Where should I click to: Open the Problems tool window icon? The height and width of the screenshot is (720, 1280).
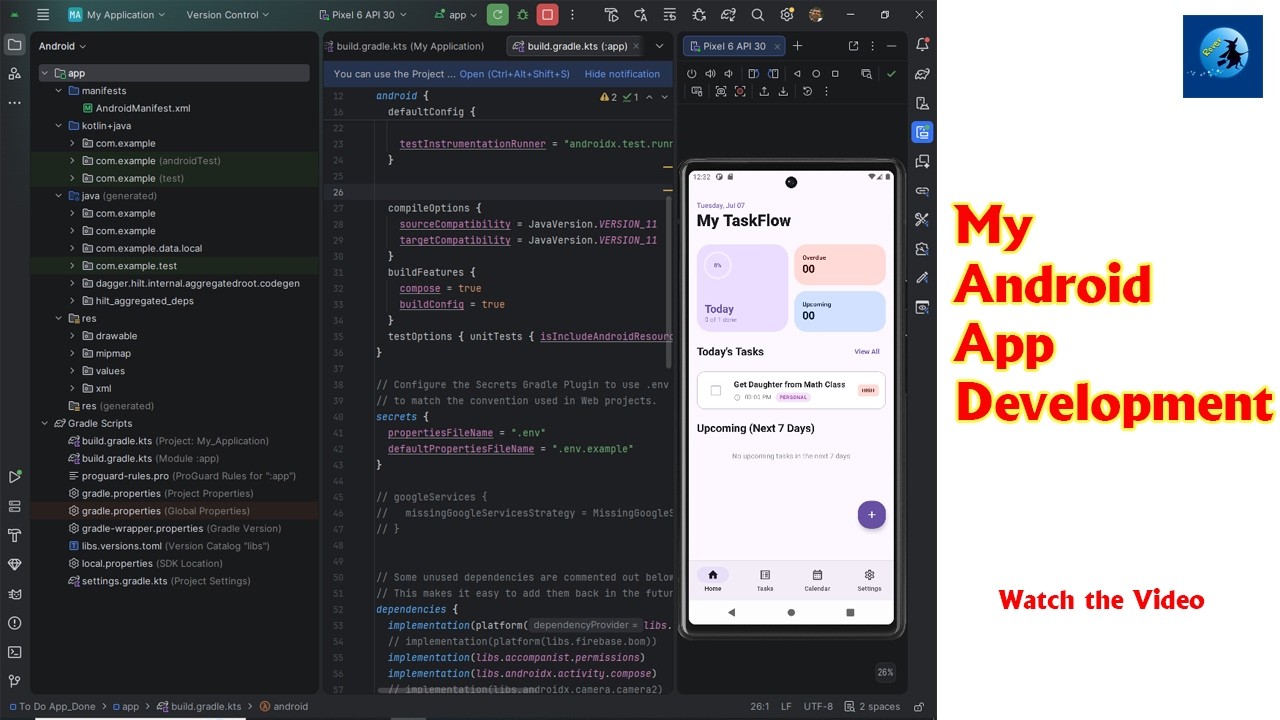point(14,623)
